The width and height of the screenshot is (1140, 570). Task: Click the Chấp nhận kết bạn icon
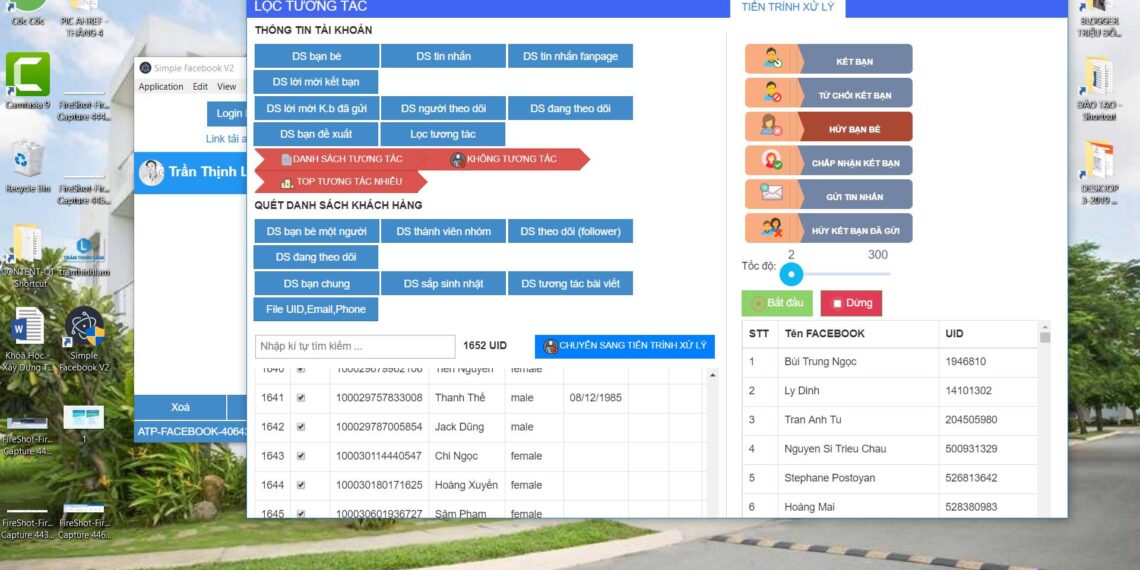(x=772, y=160)
